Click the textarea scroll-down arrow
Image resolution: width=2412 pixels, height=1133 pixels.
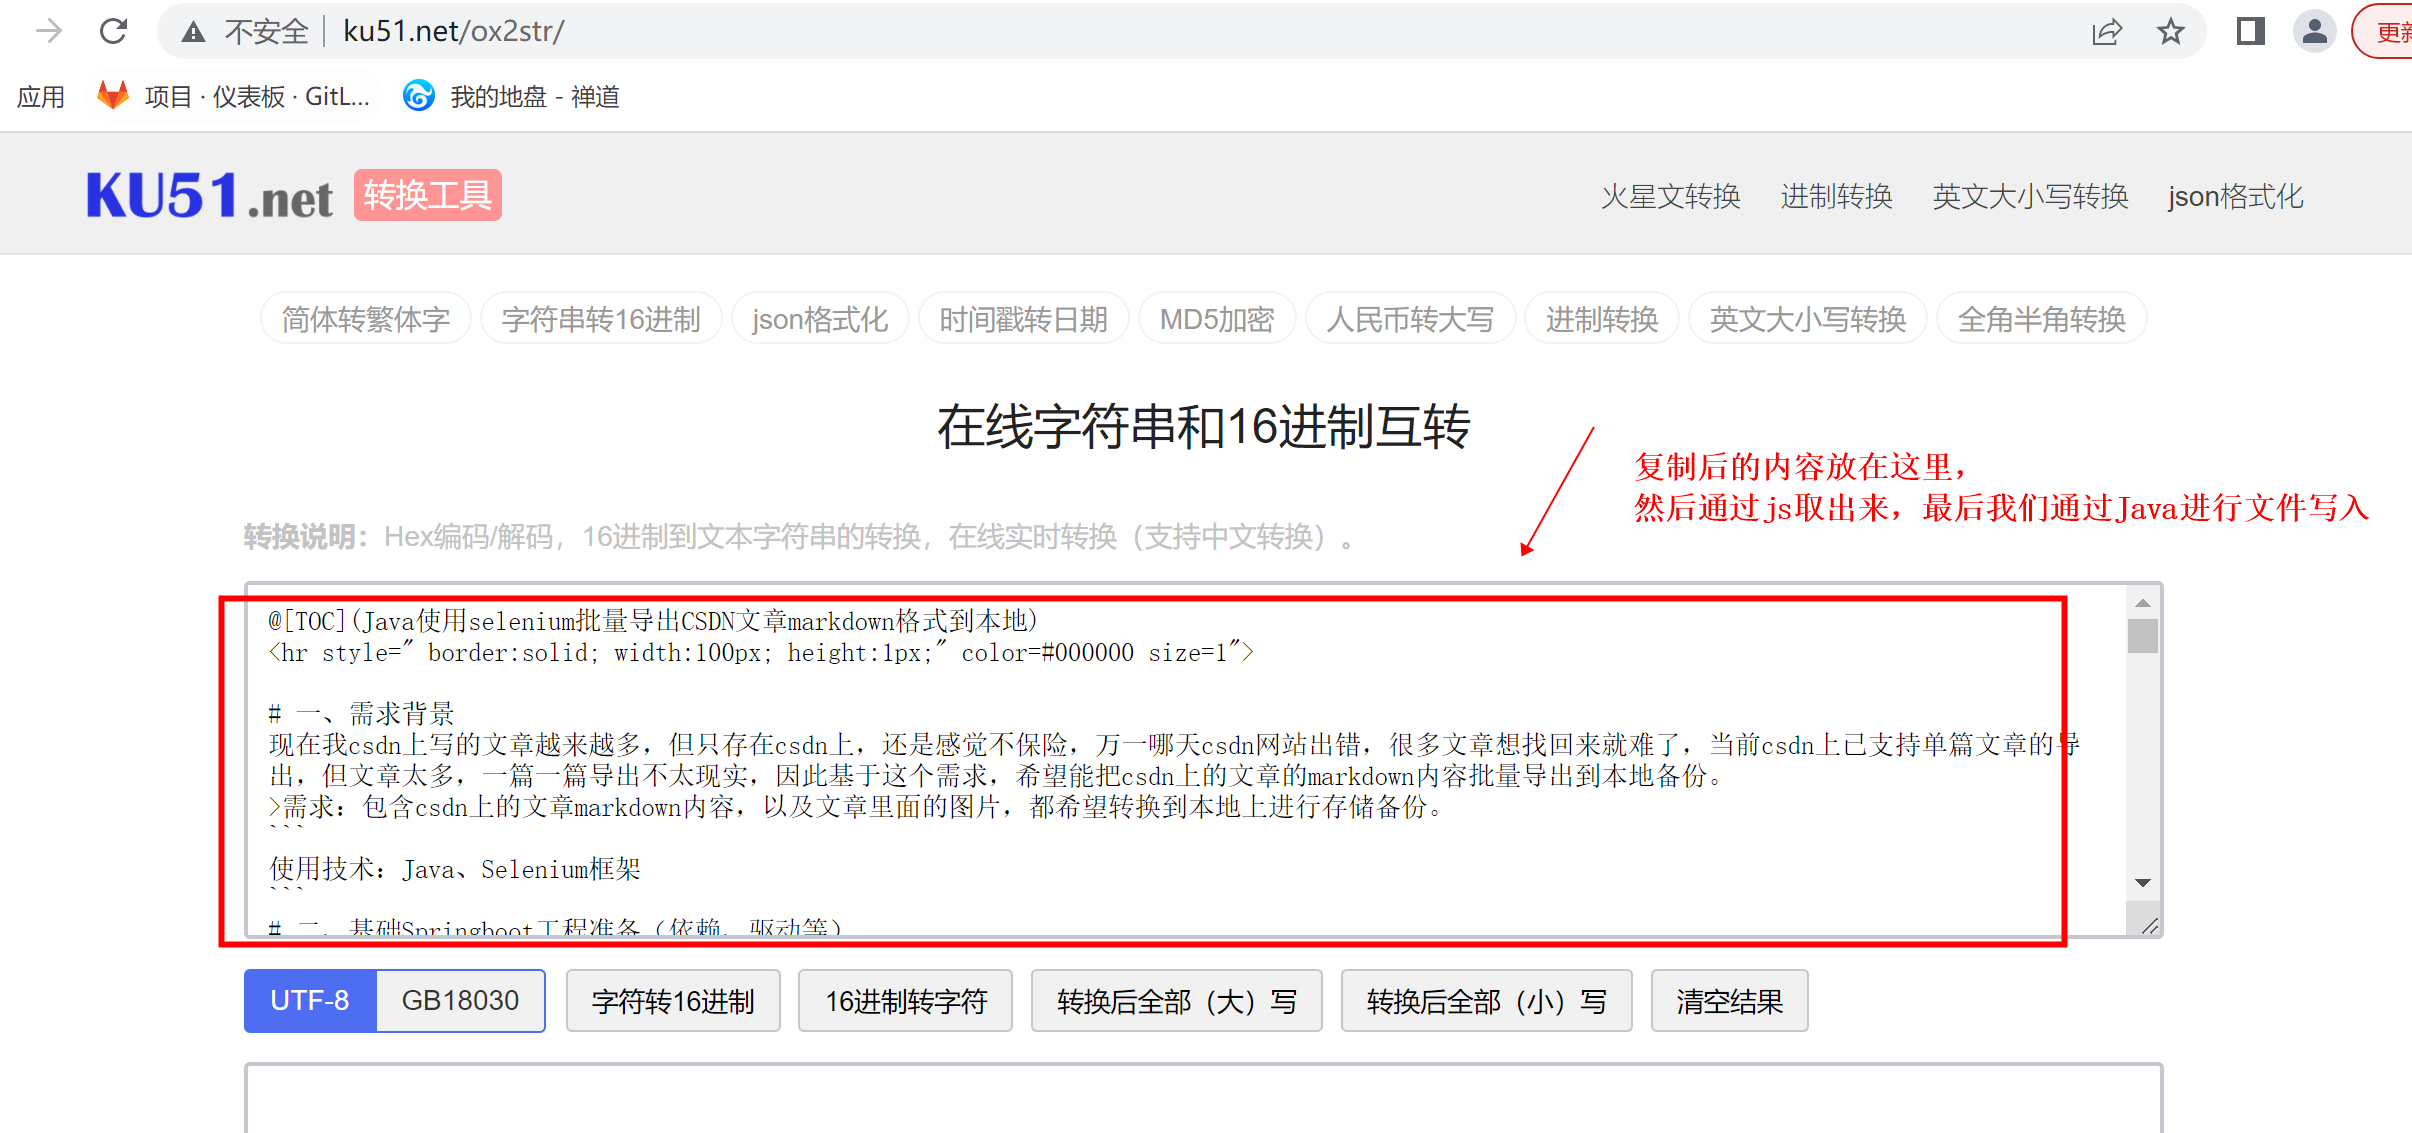[2142, 883]
